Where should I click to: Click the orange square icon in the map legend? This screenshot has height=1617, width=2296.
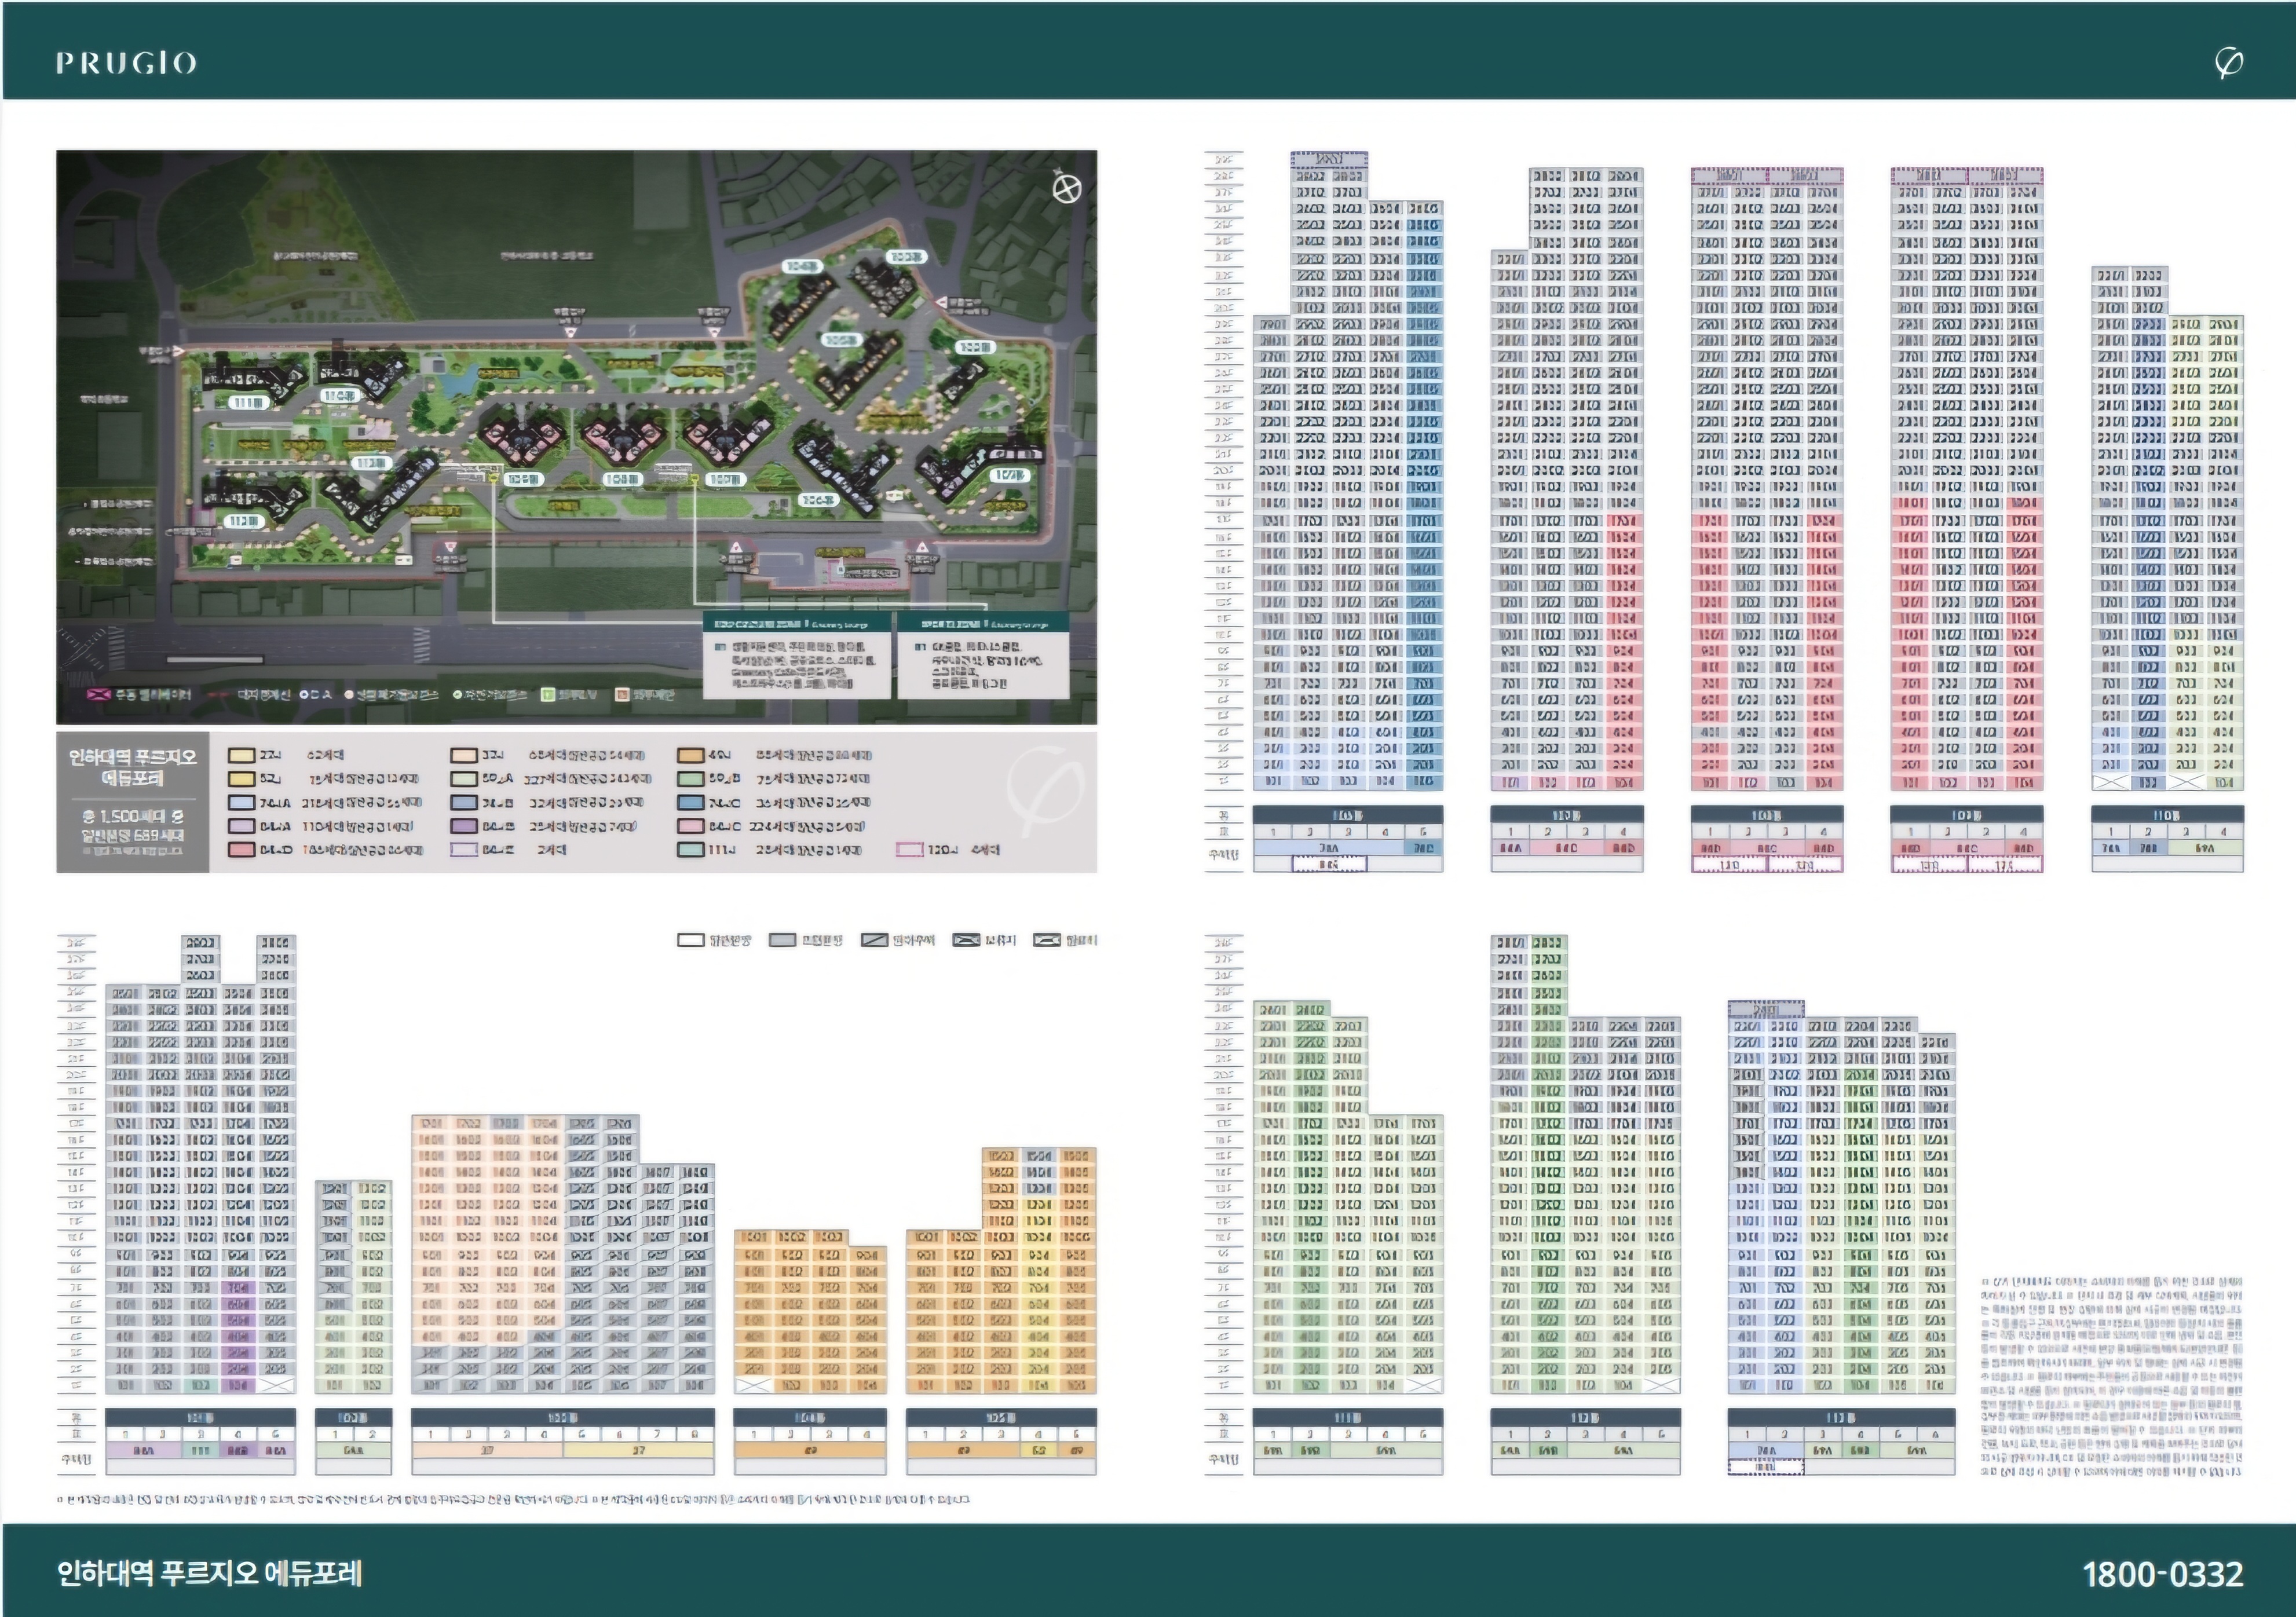622,694
